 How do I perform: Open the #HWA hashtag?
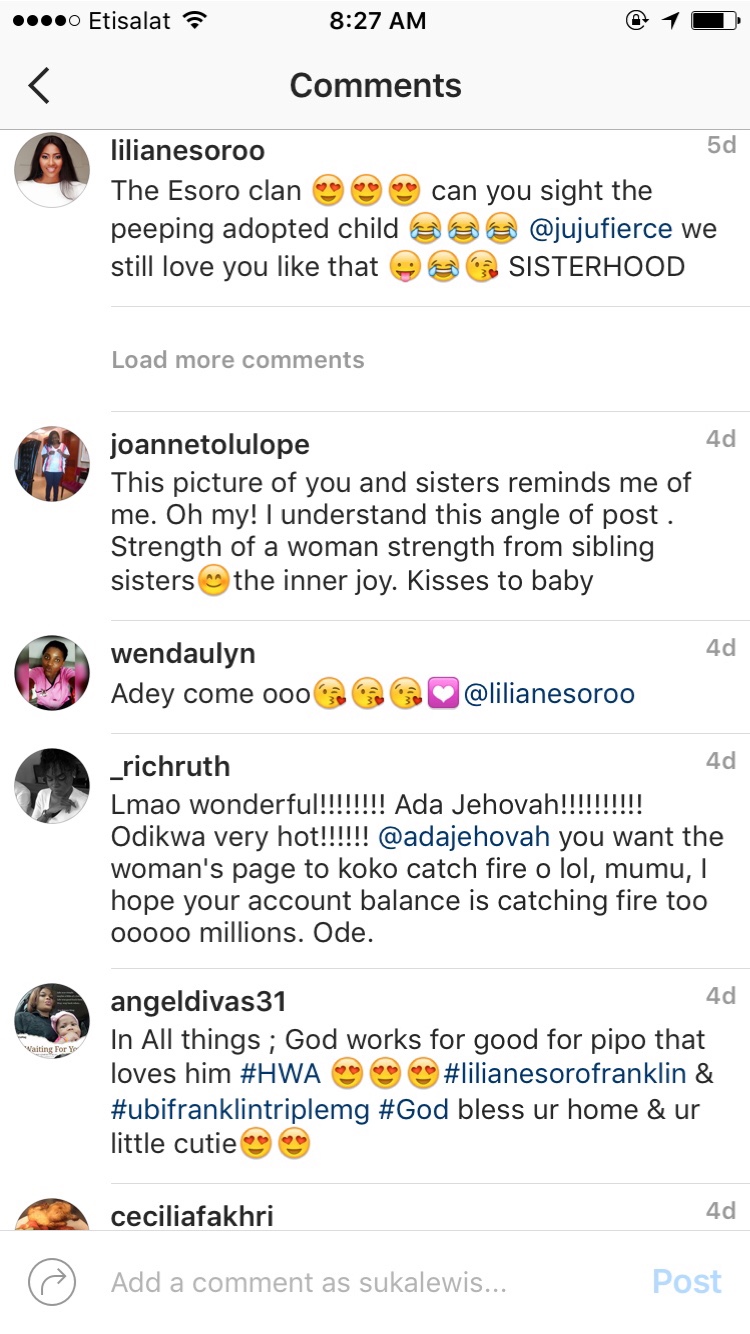tap(281, 1075)
